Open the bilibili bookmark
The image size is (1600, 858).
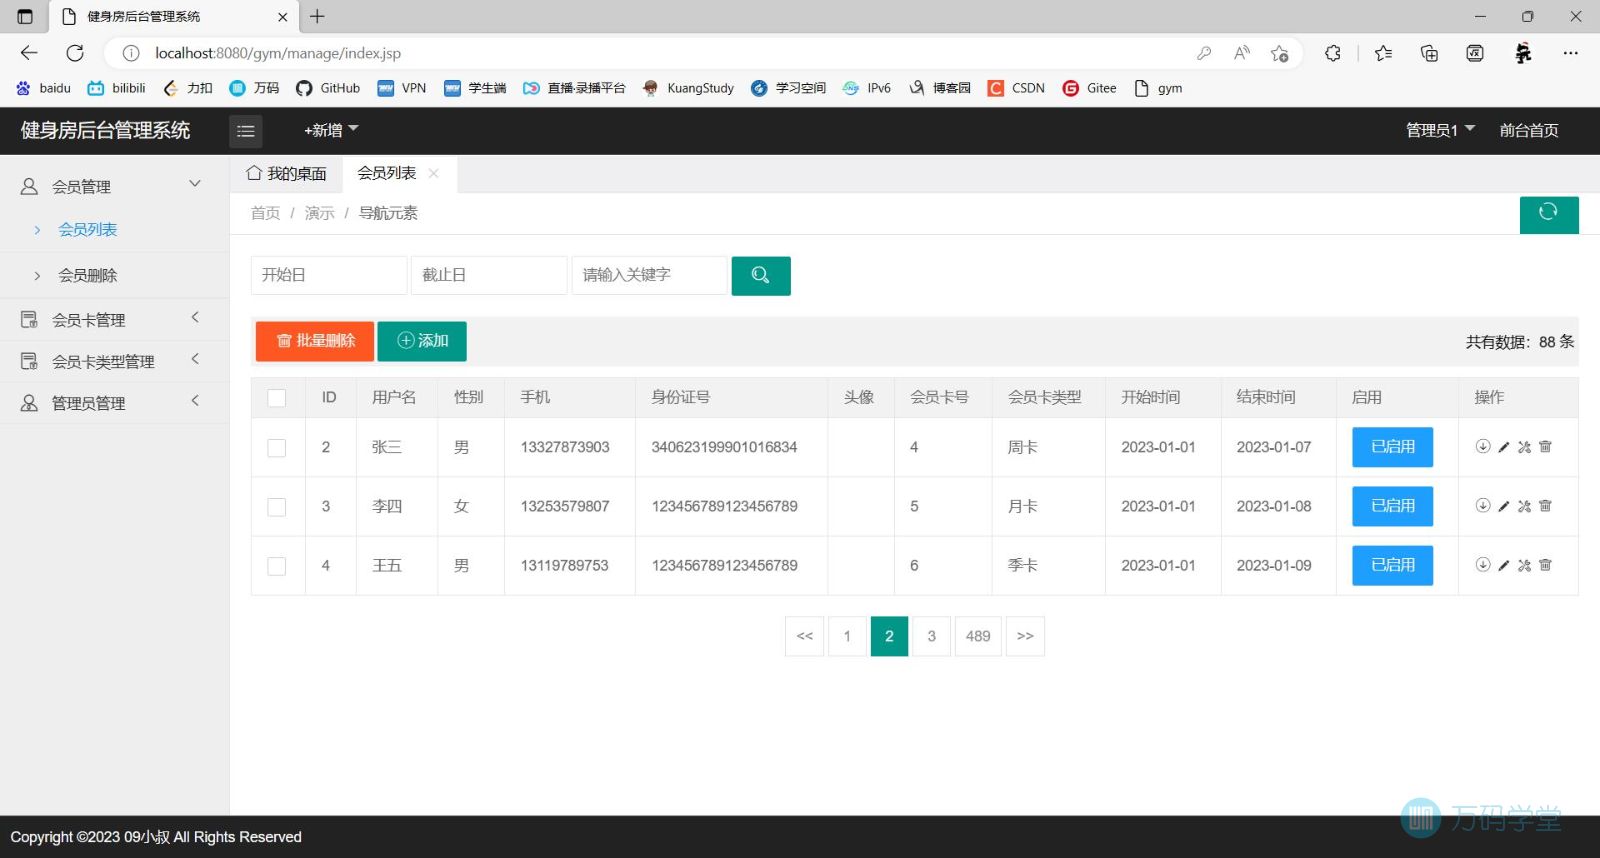click(x=117, y=88)
